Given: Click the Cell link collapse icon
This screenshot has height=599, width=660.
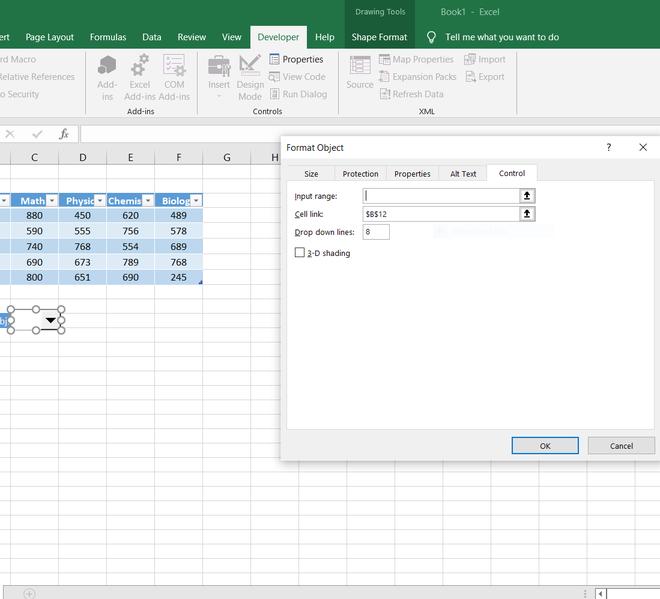Looking at the screenshot, I should (x=527, y=214).
